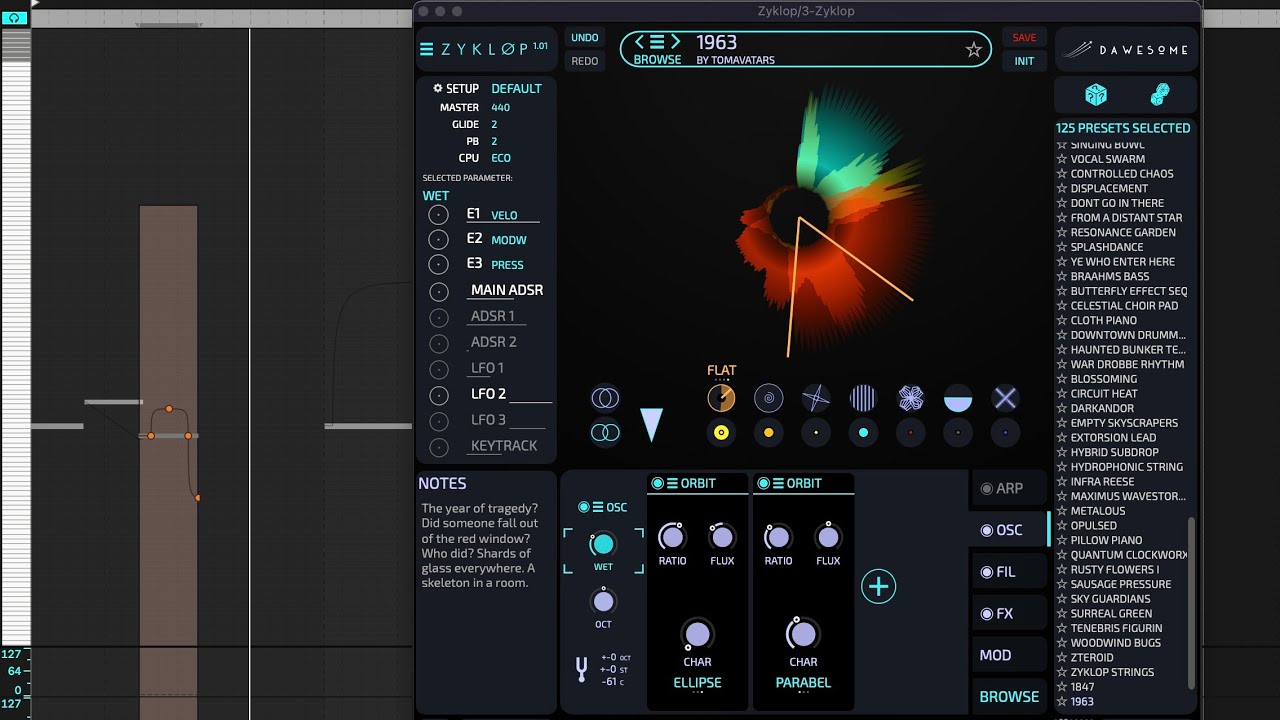Click the orange color dot

768,433
